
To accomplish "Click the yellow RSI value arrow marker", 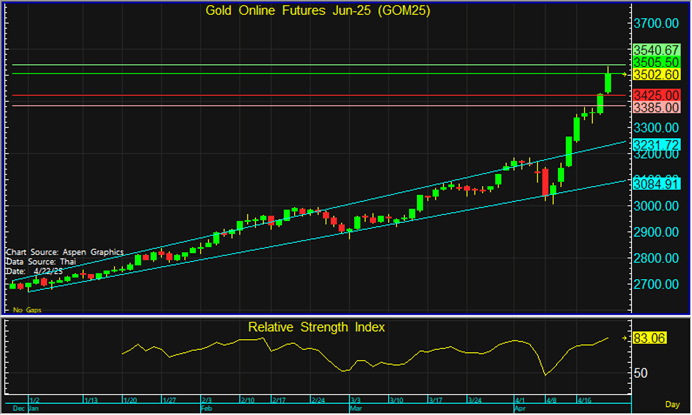I will click(626, 339).
